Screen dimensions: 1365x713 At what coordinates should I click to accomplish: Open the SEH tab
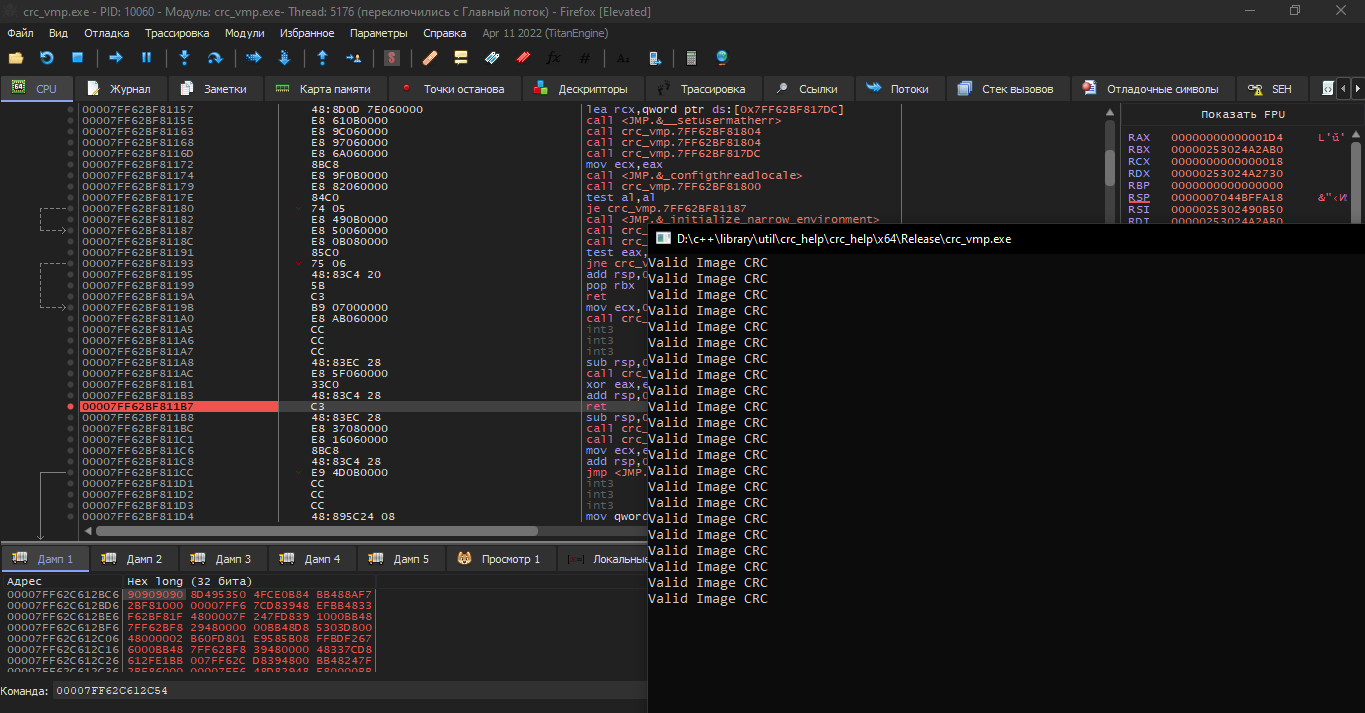(1270, 89)
